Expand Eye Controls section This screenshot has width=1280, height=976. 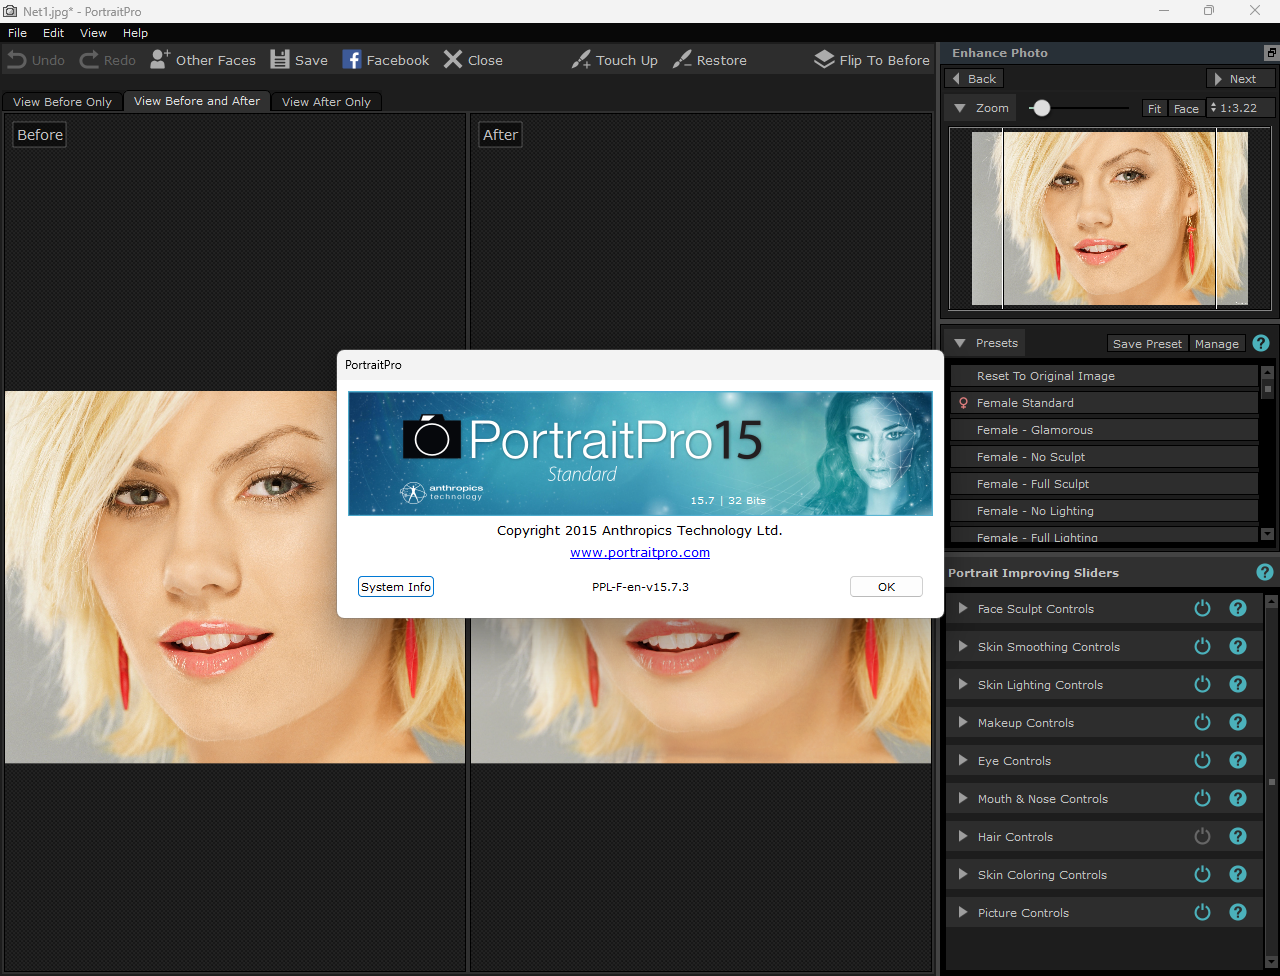[x=963, y=761]
